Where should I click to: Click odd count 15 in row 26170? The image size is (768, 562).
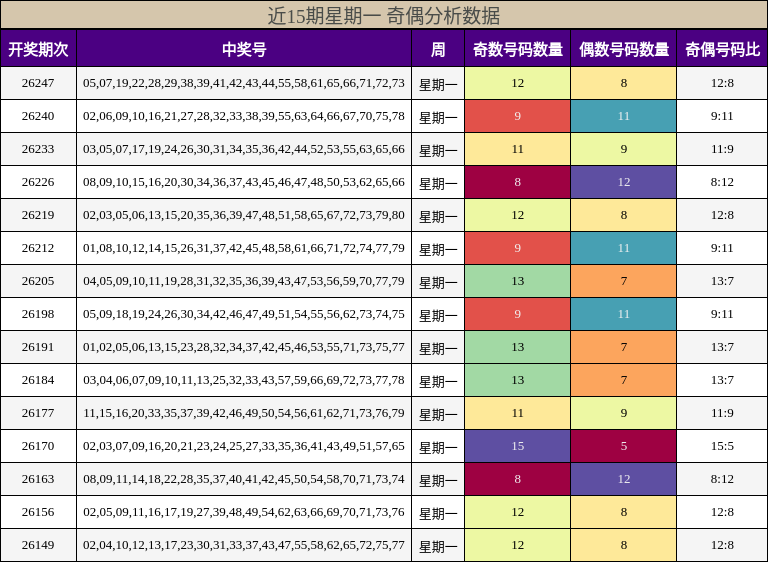point(517,446)
